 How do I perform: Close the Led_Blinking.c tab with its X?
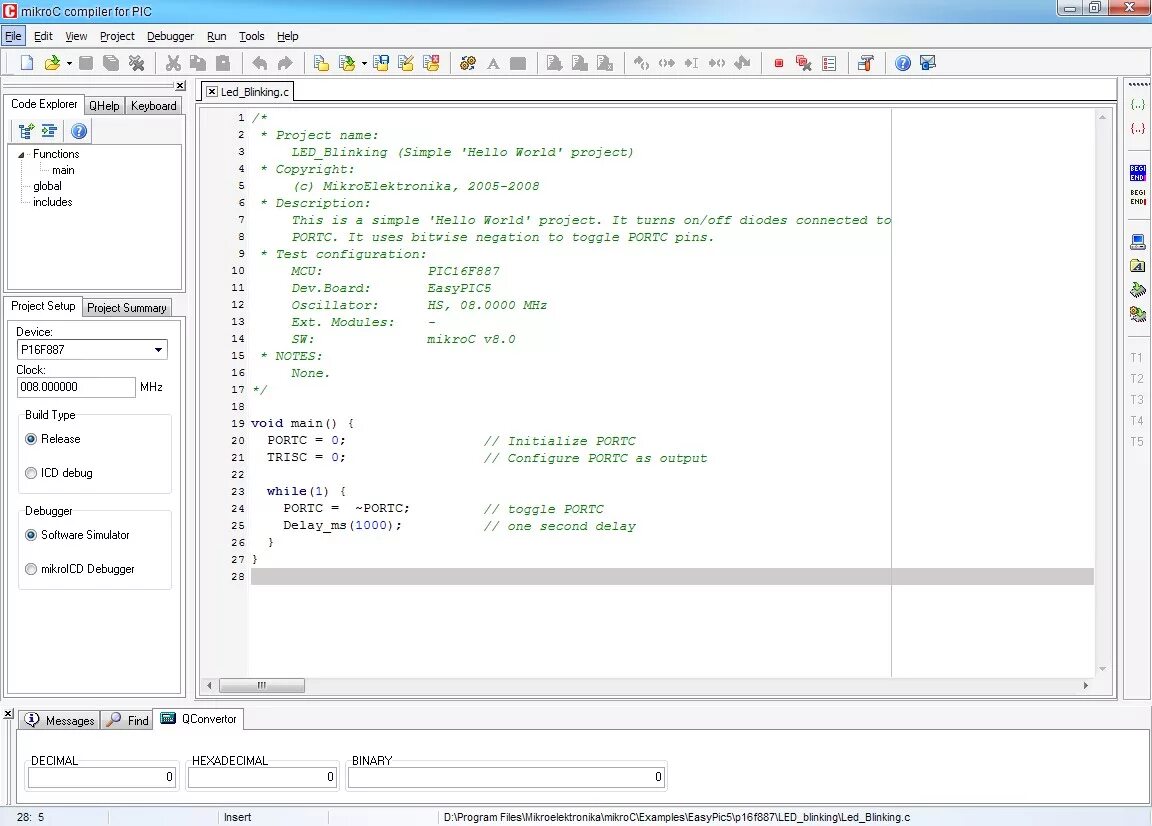click(x=212, y=92)
